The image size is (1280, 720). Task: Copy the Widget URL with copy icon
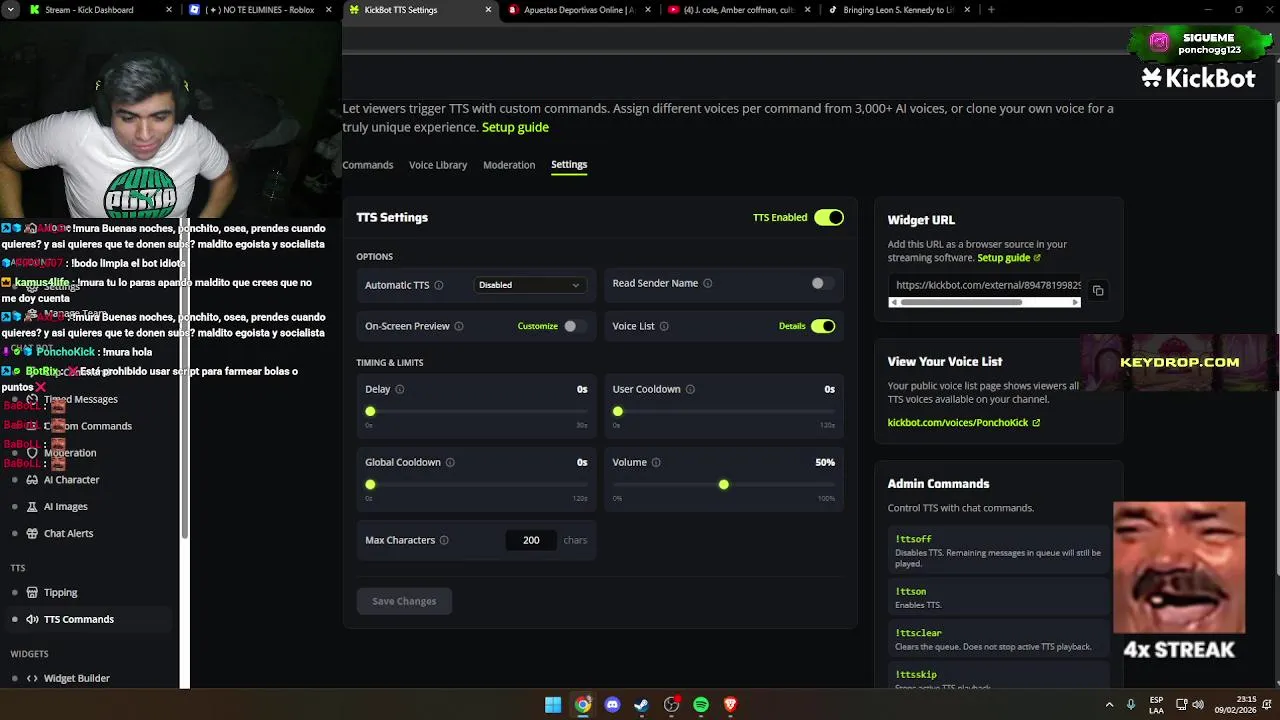click(1098, 291)
